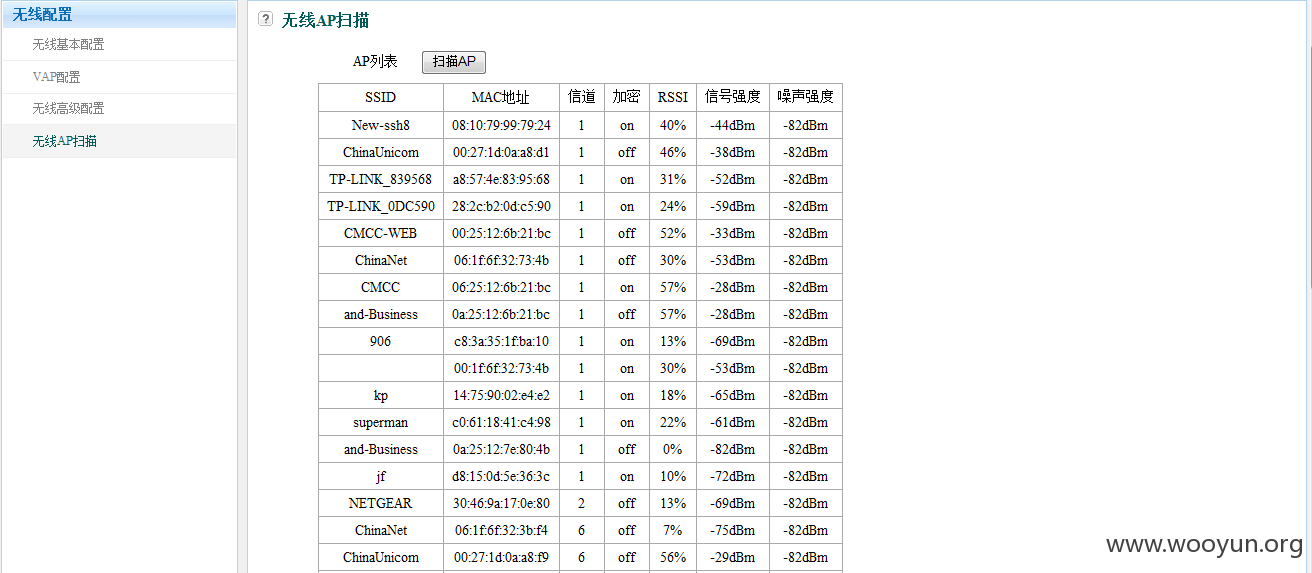Click the SSID column header
Screen dimensions: 1312x573
coord(380,97)
